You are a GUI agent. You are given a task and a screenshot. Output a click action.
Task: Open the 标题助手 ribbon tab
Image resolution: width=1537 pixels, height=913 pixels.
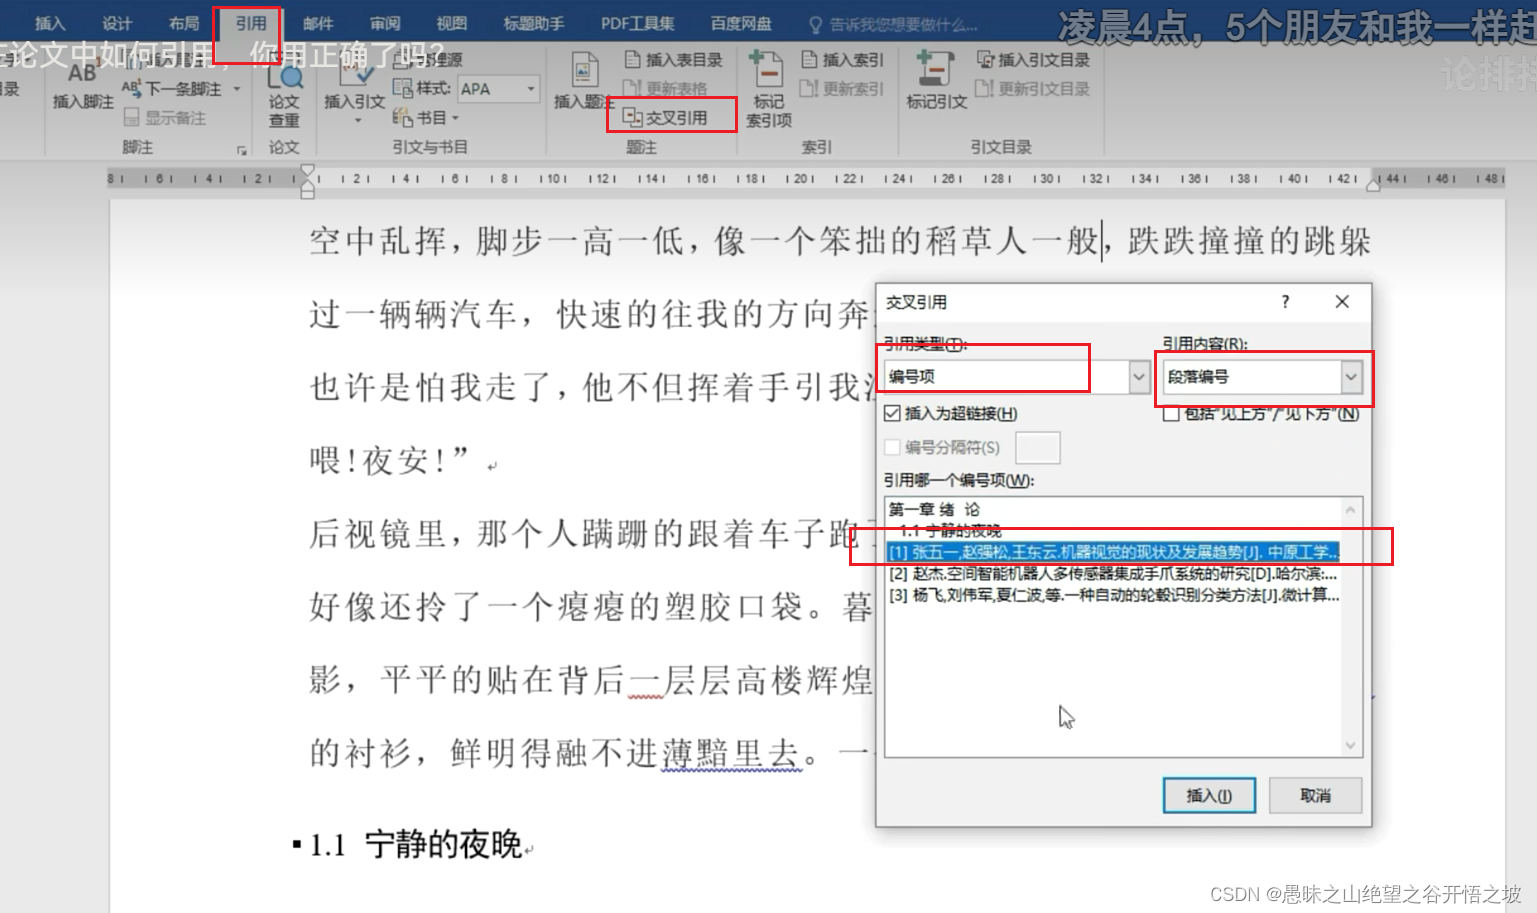(534, 23)
